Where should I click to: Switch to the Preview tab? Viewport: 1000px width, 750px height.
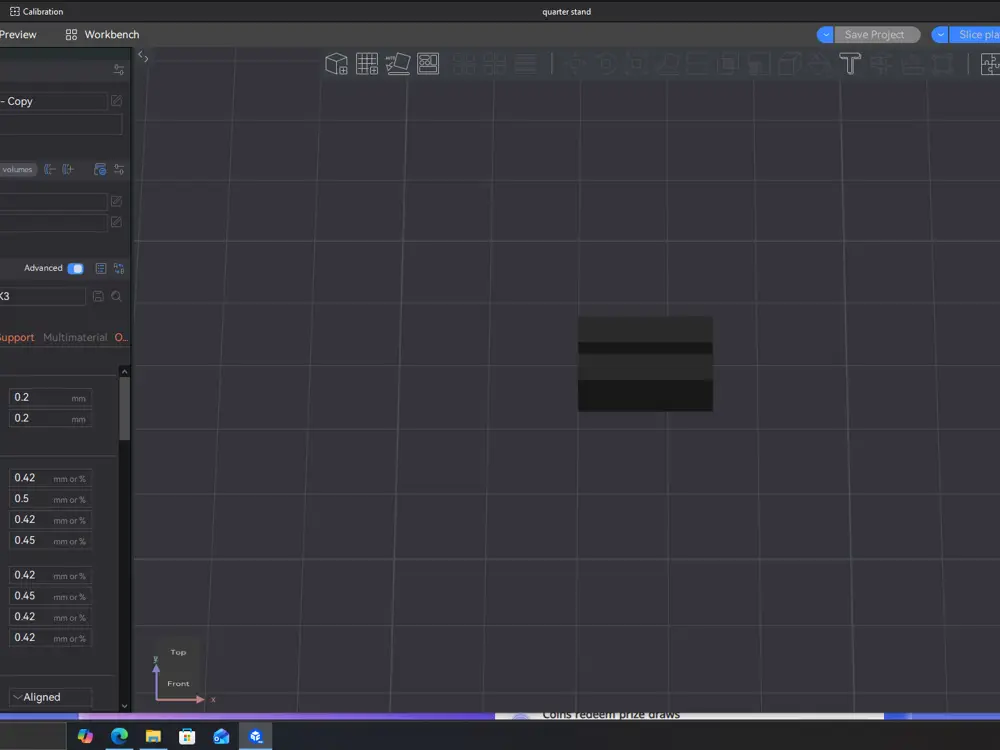click(18, 34)
